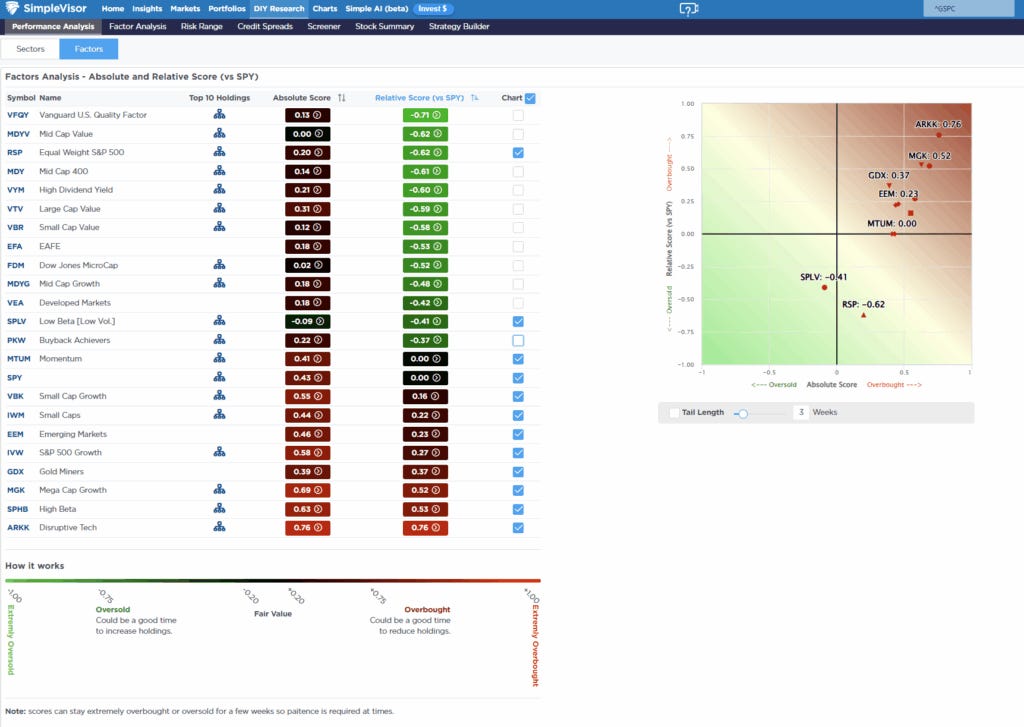Click the notification bell icon
The image size is (1024, 727).
689,8
